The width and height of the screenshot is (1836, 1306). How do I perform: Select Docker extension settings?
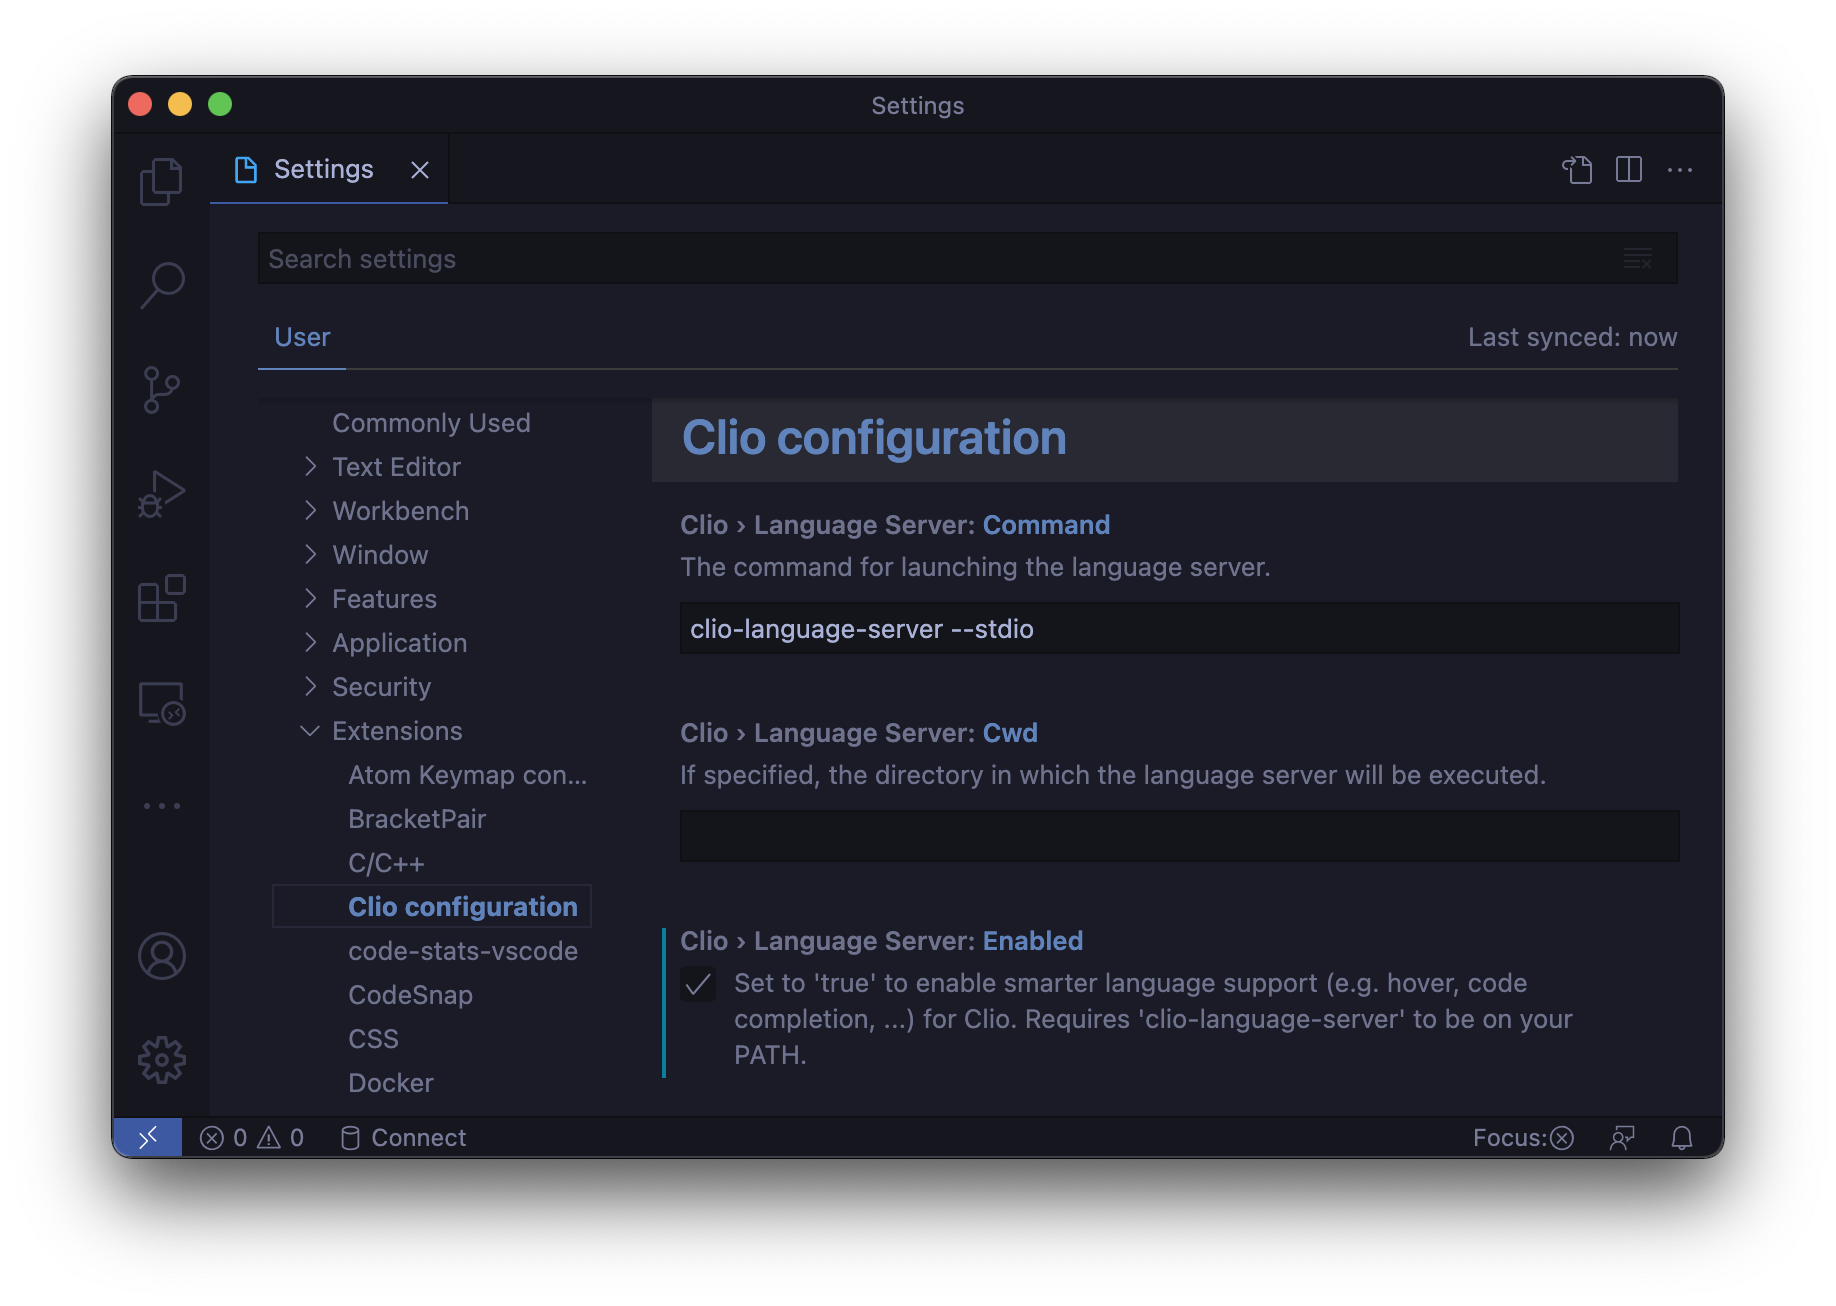[390, 1083]
